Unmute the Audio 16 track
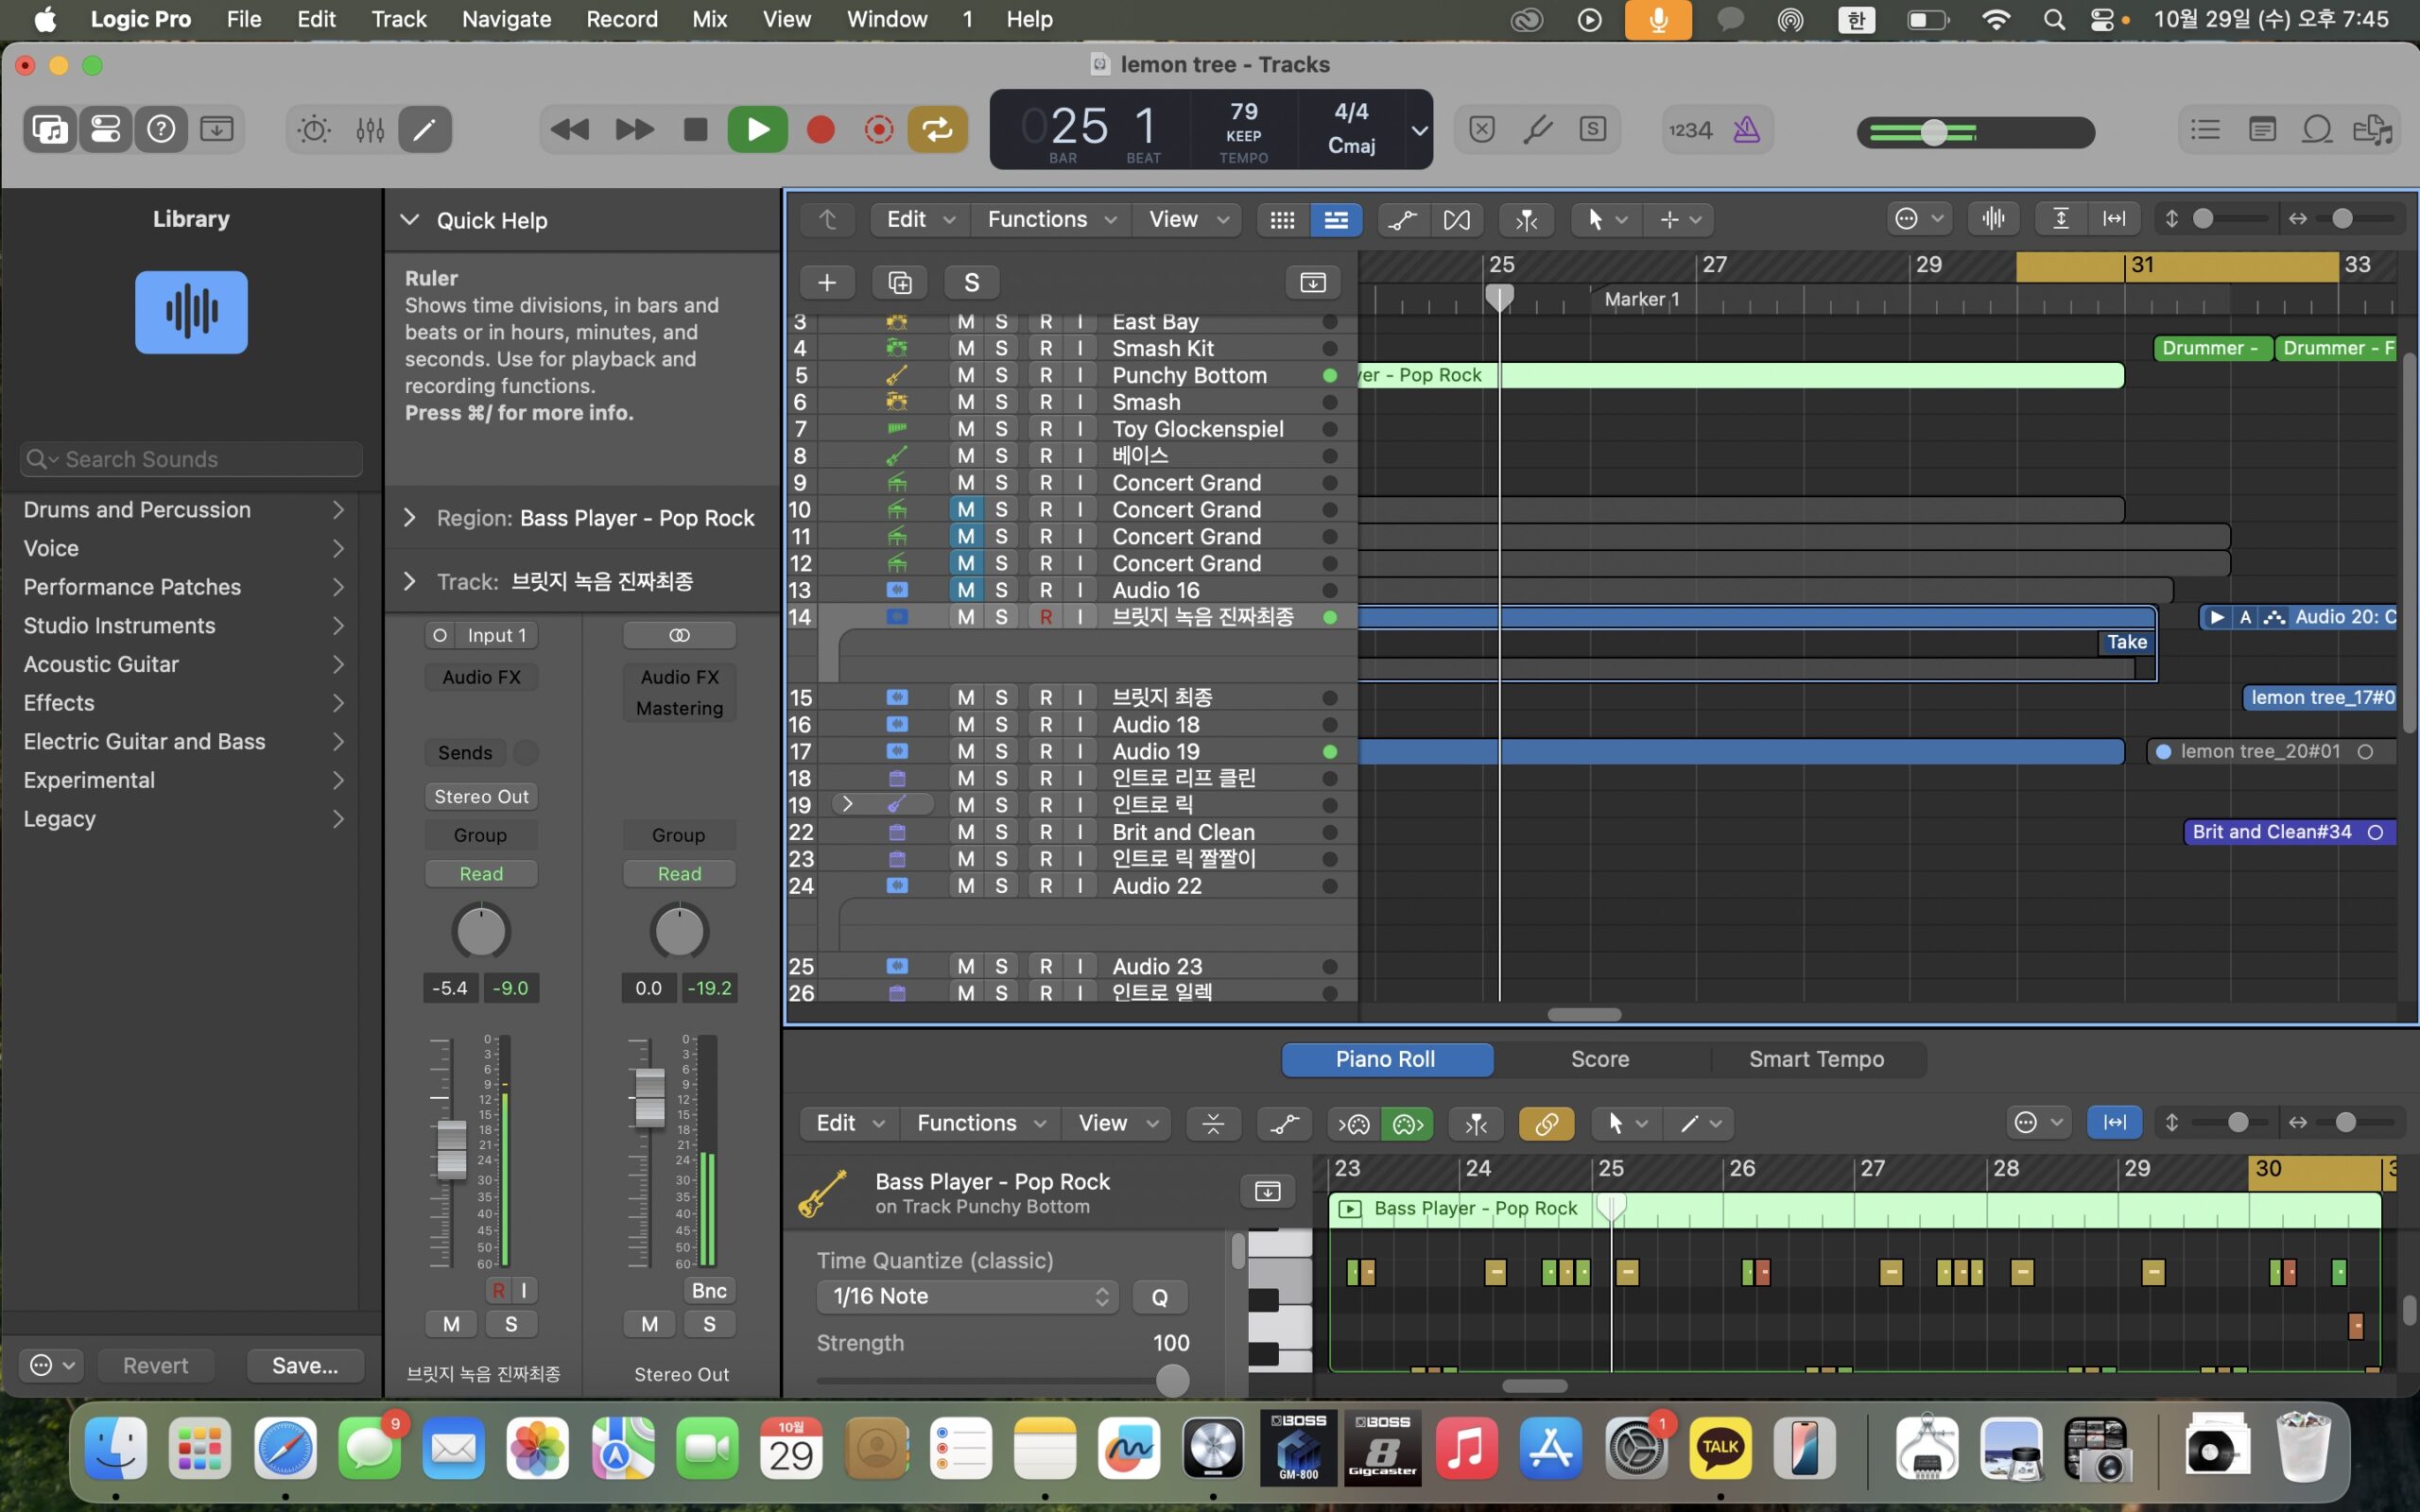 click(x=965, y=590)
